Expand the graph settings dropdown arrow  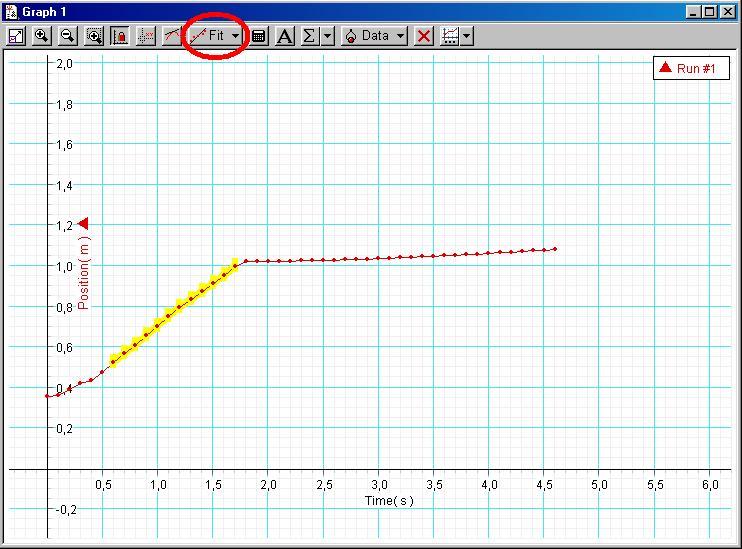(x=467, y=36)
